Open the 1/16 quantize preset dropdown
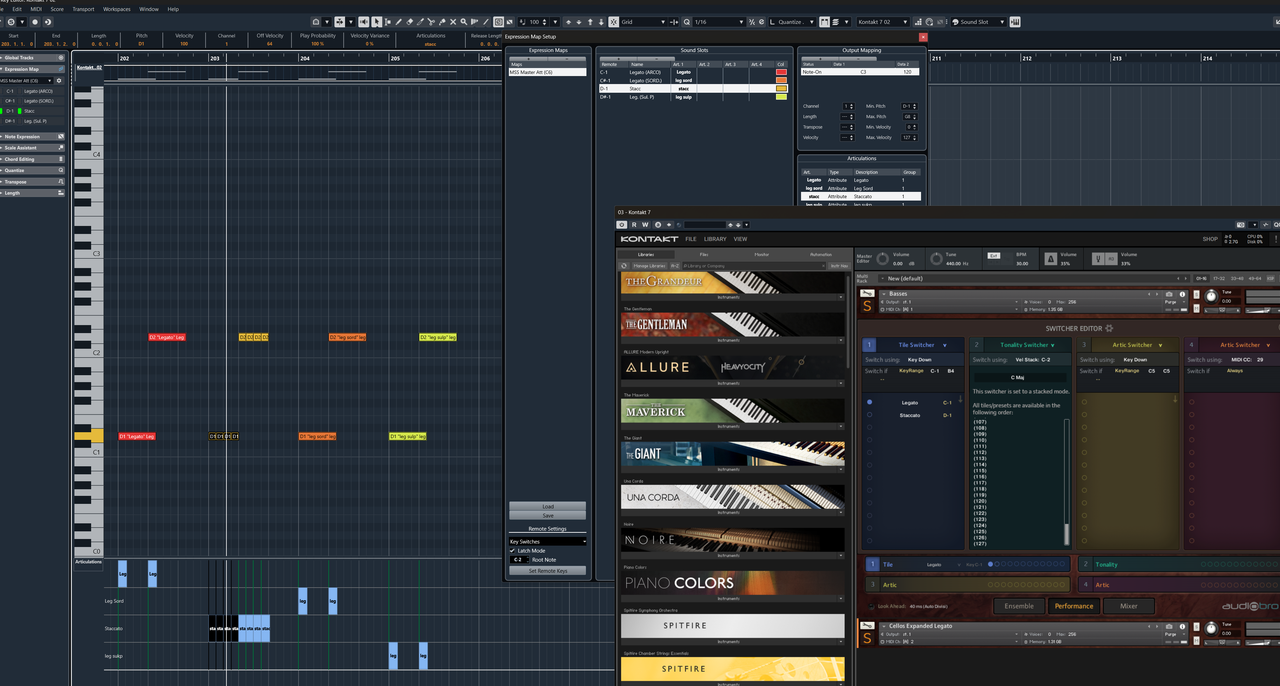 [x=718, y=21]
